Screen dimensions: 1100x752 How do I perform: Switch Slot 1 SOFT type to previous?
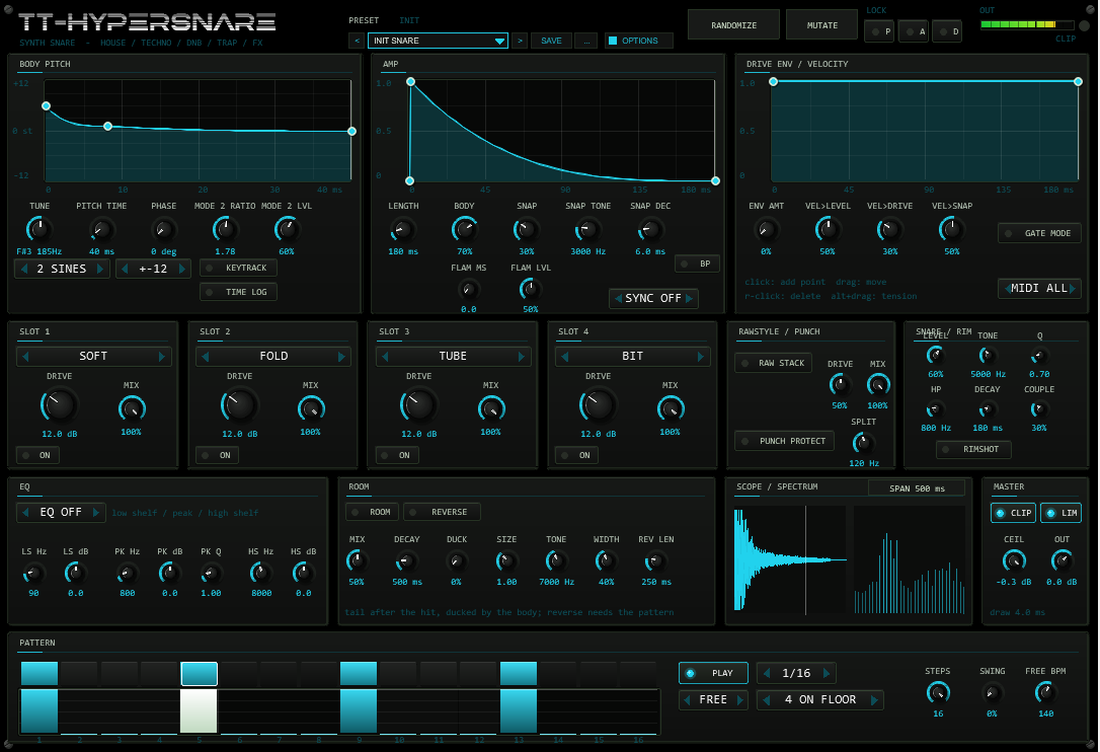tap(26, 356)
